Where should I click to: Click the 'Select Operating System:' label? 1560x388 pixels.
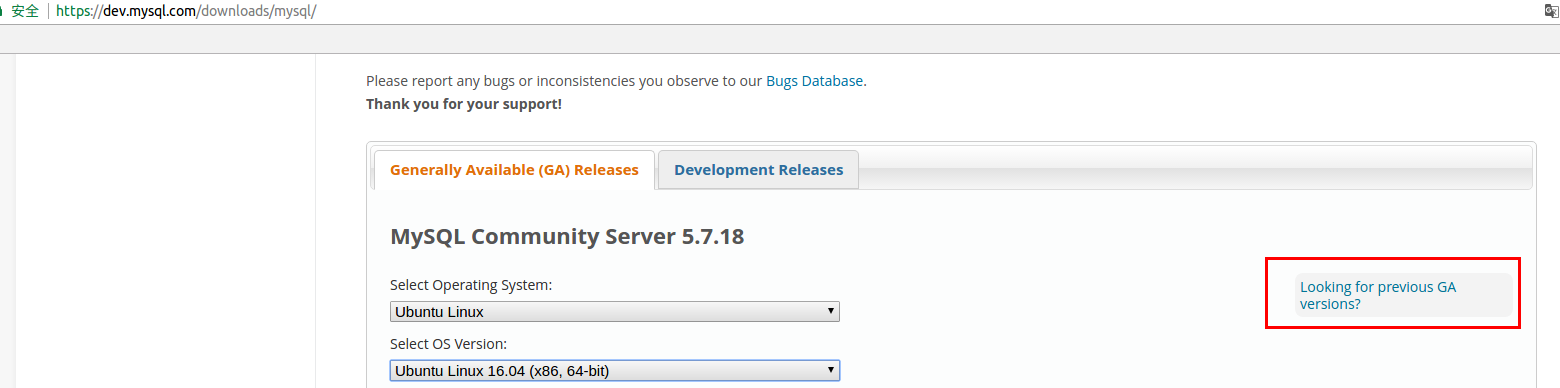[x=471, y=285]
